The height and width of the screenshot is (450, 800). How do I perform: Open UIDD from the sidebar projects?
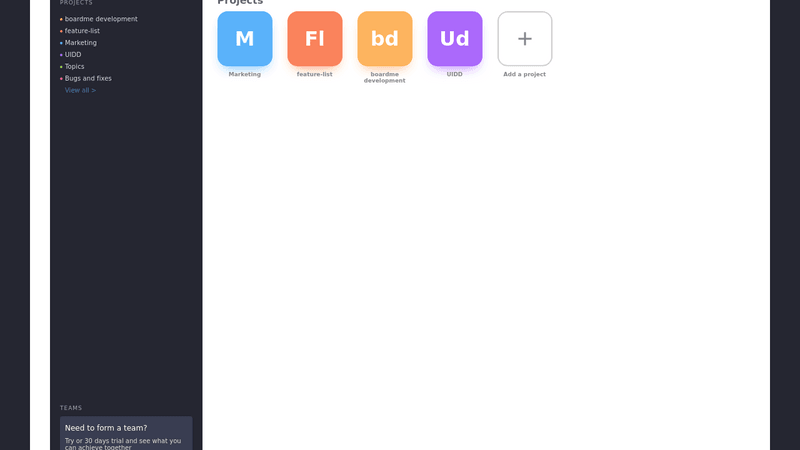[x=73, y=55]
